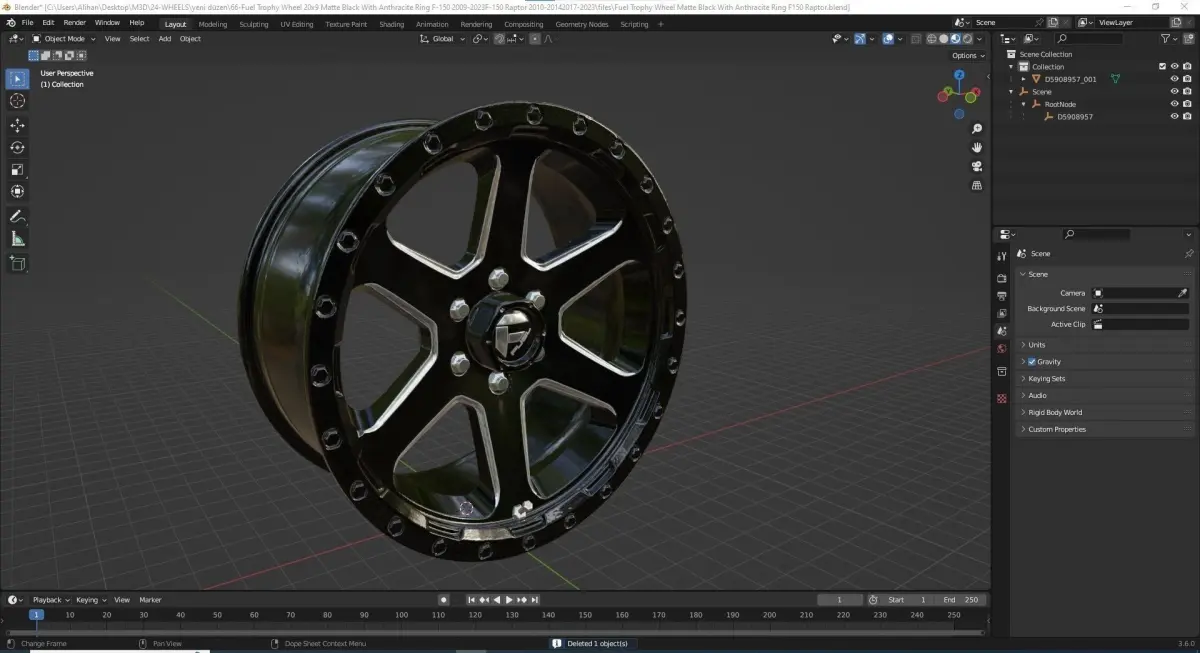Click the playhead at frame 1
This screenshot has height=653, width=1200.
tap(36, 615)
